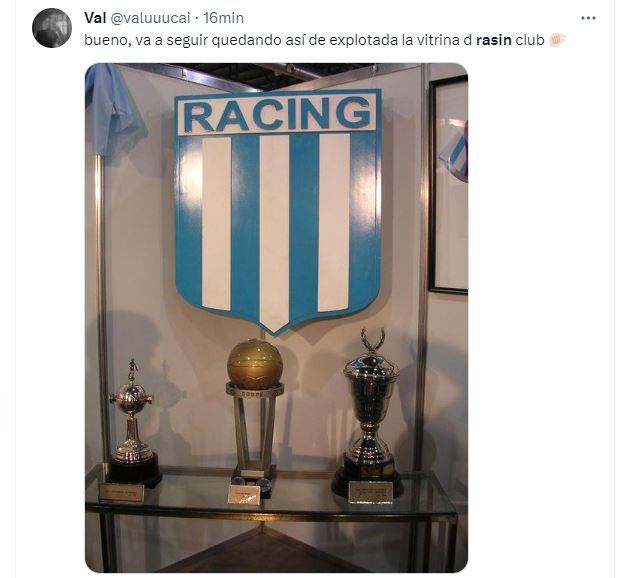Click the pointing hand emoji after club
Image resolution: width=635 pixels, height=578 pixels.
(x=557, y=40)
